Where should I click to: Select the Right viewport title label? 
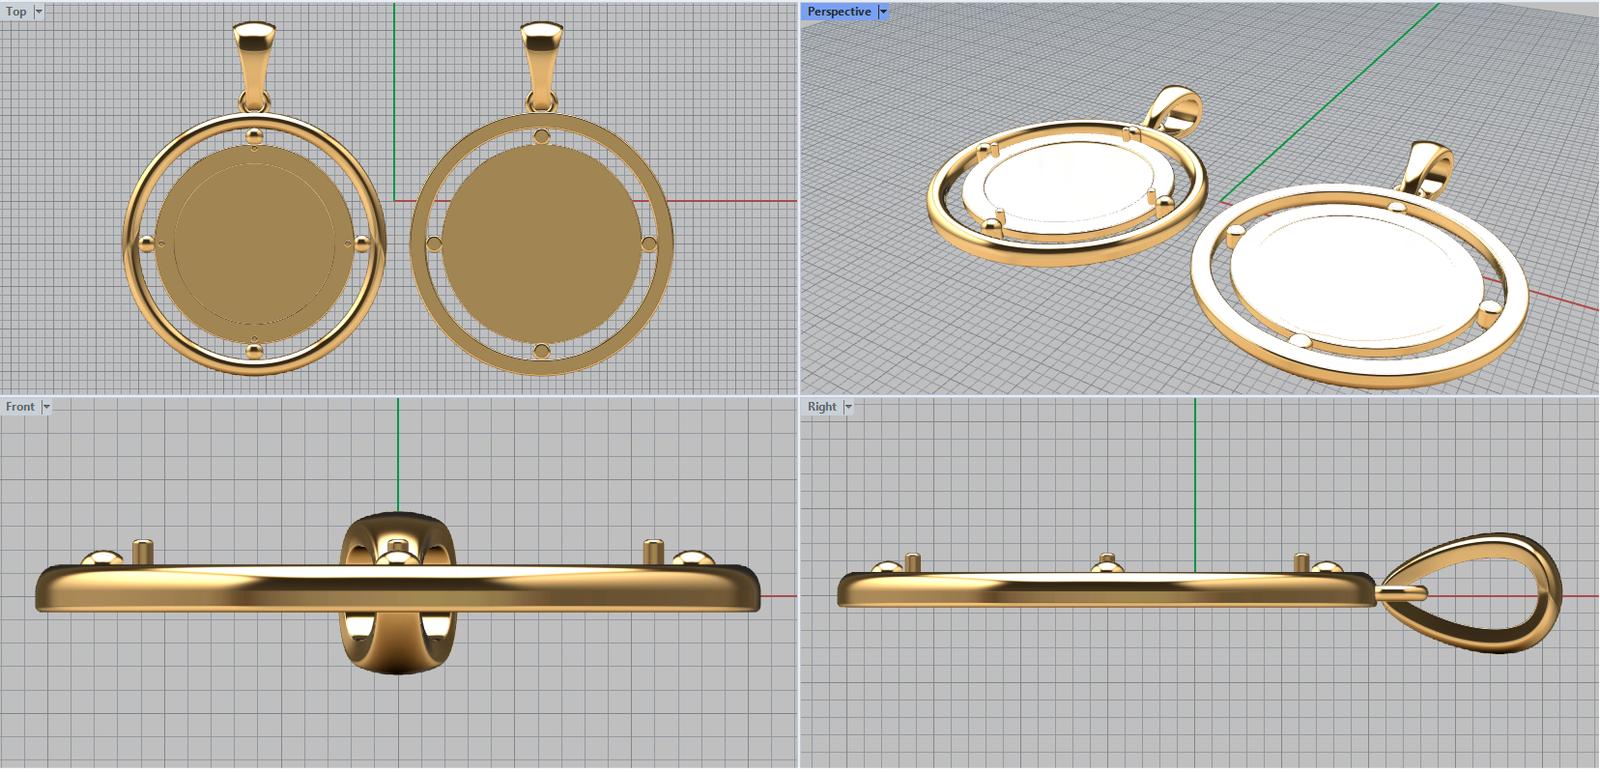click(821, 407)
